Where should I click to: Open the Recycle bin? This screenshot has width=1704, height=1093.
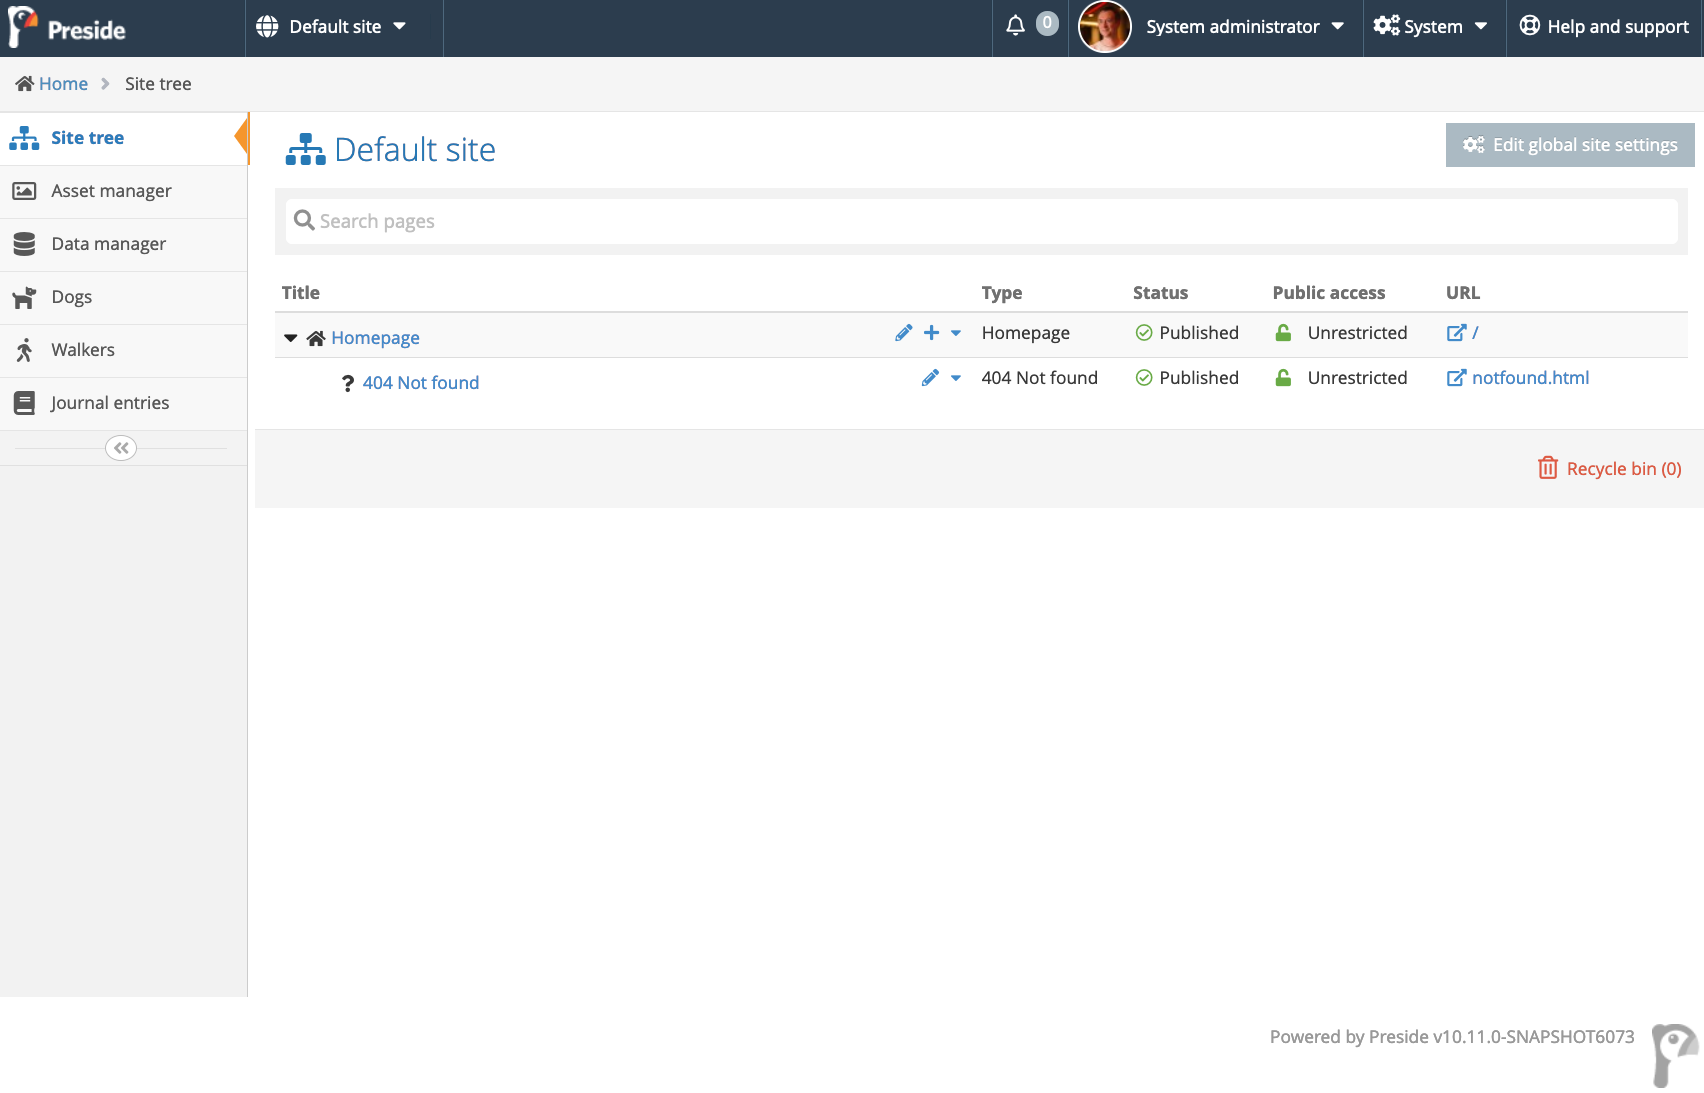(1609, 469)
